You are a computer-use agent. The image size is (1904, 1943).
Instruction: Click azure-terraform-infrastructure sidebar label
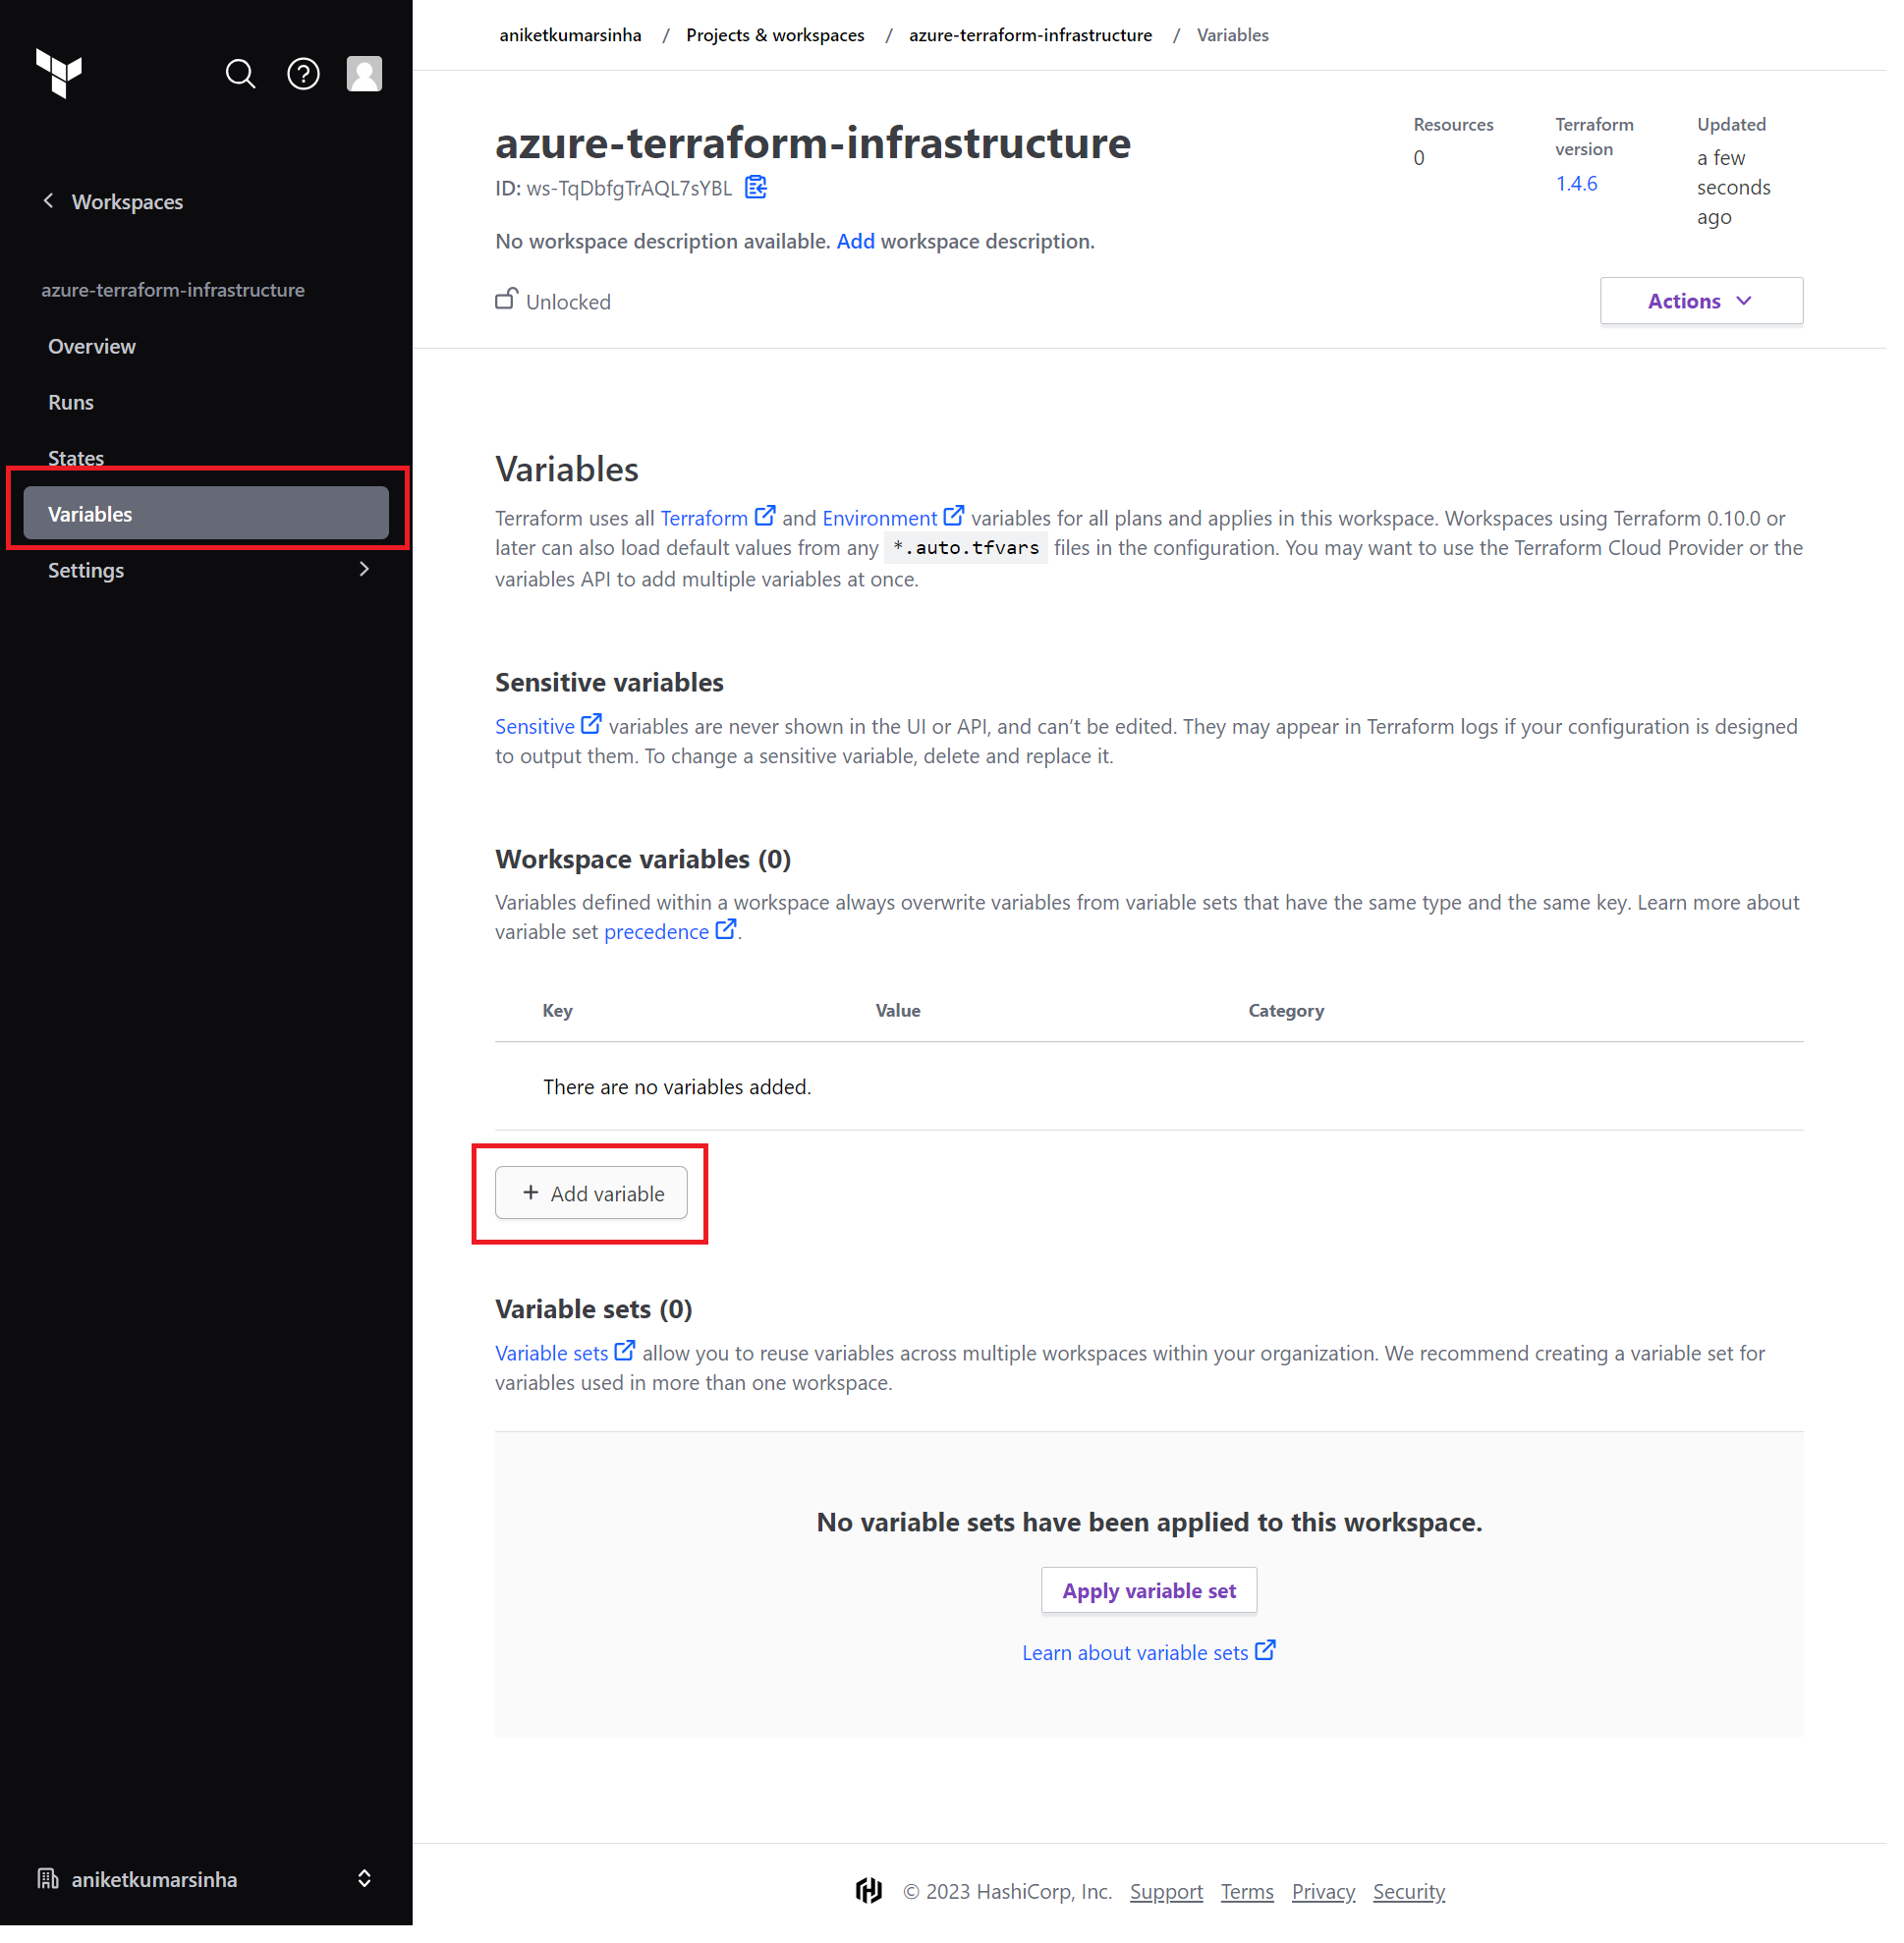coord(173,291)
